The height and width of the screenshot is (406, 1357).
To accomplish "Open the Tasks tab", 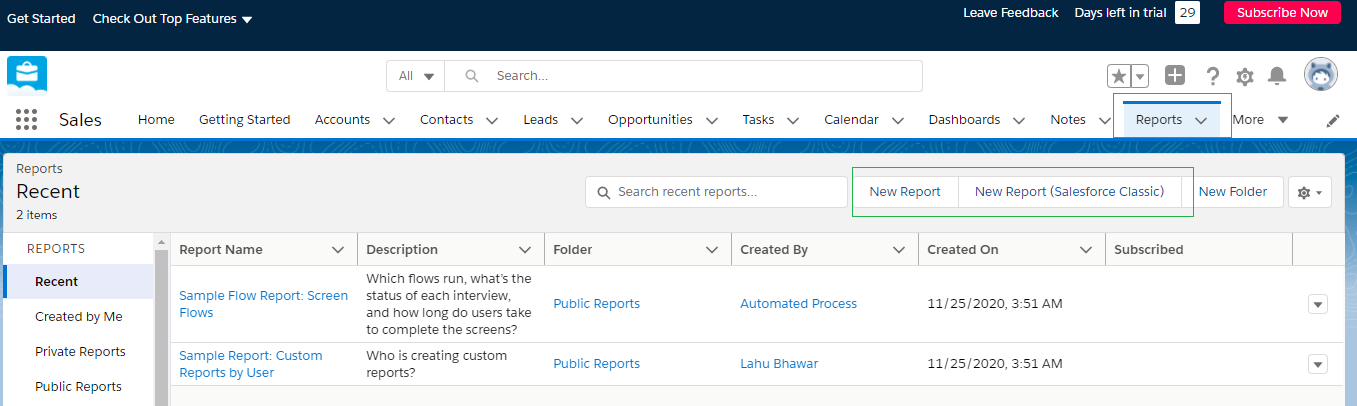I will pyautogui.click(x=758, y=119).
